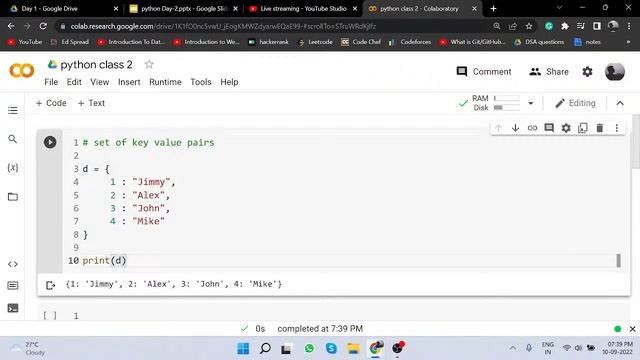Move cell up with arrow icon

[x=498, y=128]
